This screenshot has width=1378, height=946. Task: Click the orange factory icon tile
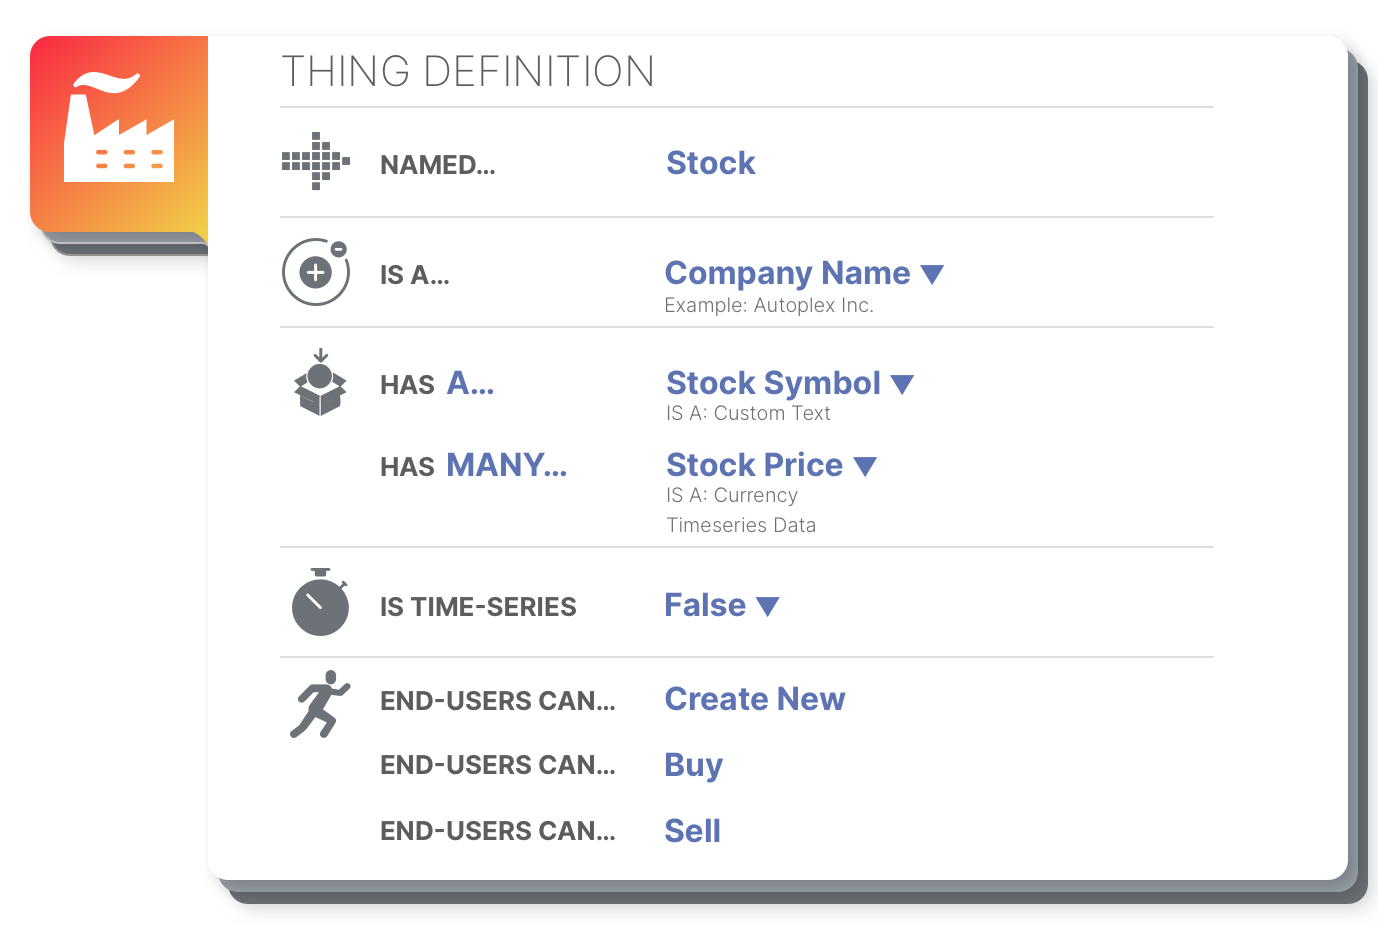coord(119,134)
